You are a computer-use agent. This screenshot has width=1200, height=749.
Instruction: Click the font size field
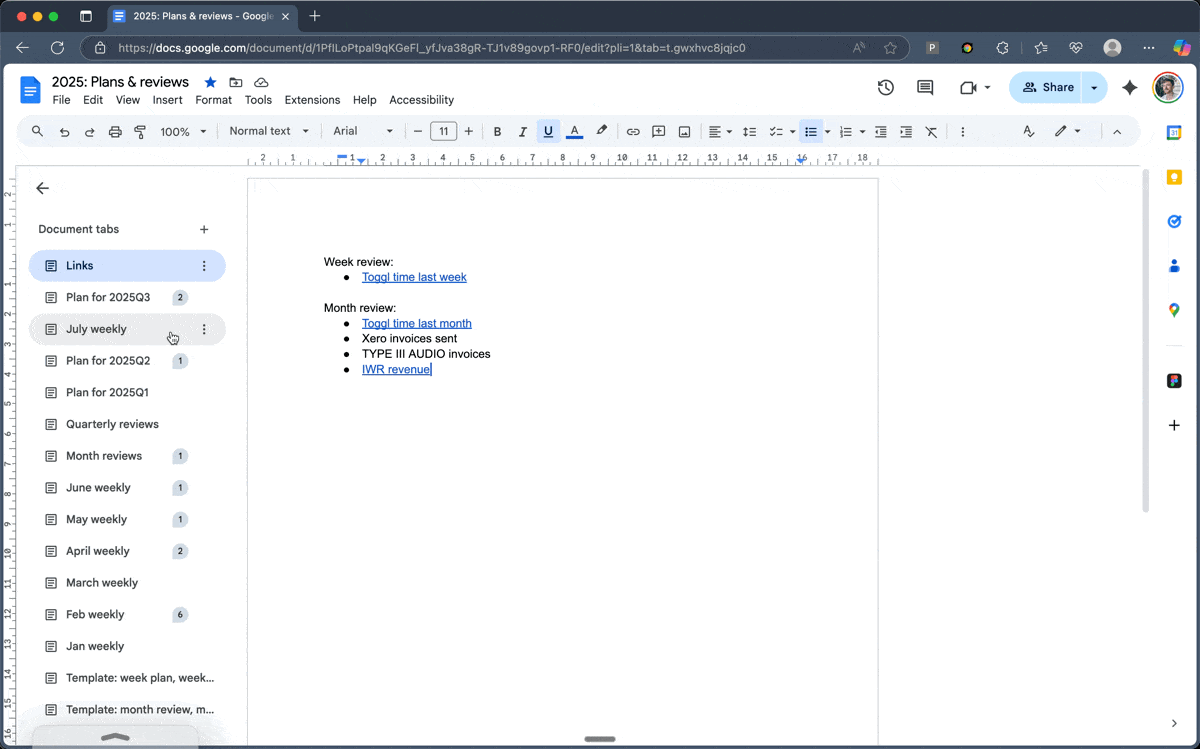point(443,131)
